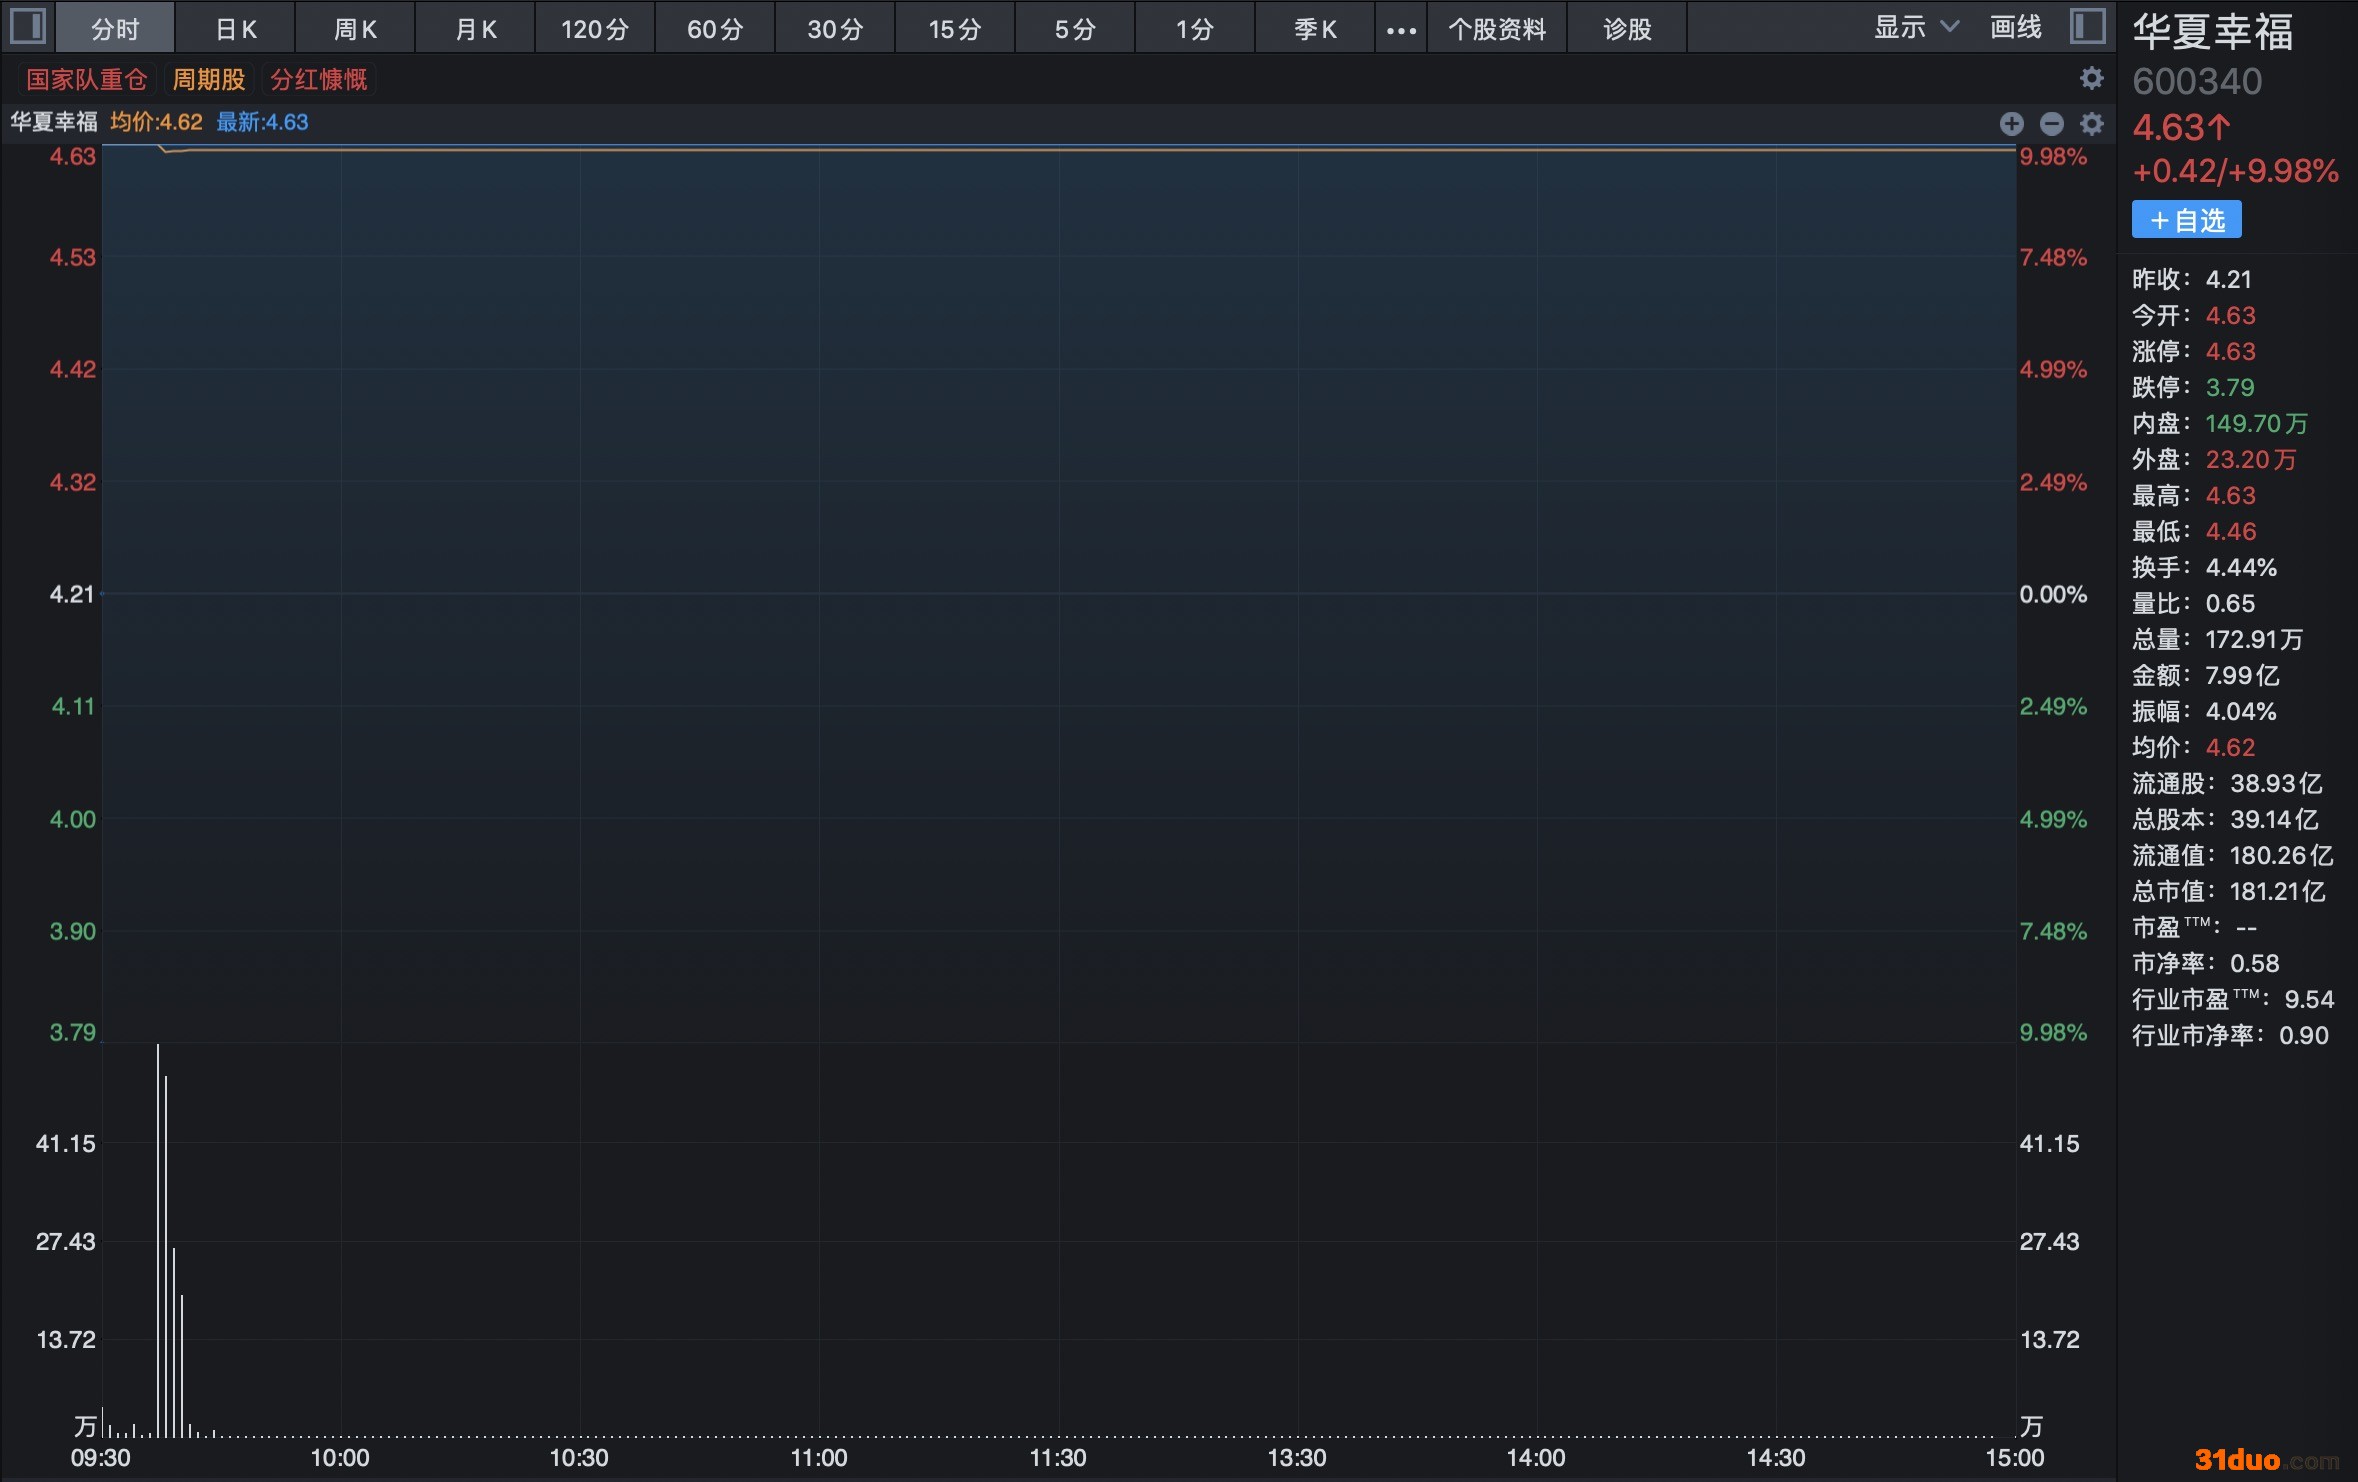Open 诊股 stock diagnosis tab
The width and height of the screenshot is (2358, 1482).
1627,29
